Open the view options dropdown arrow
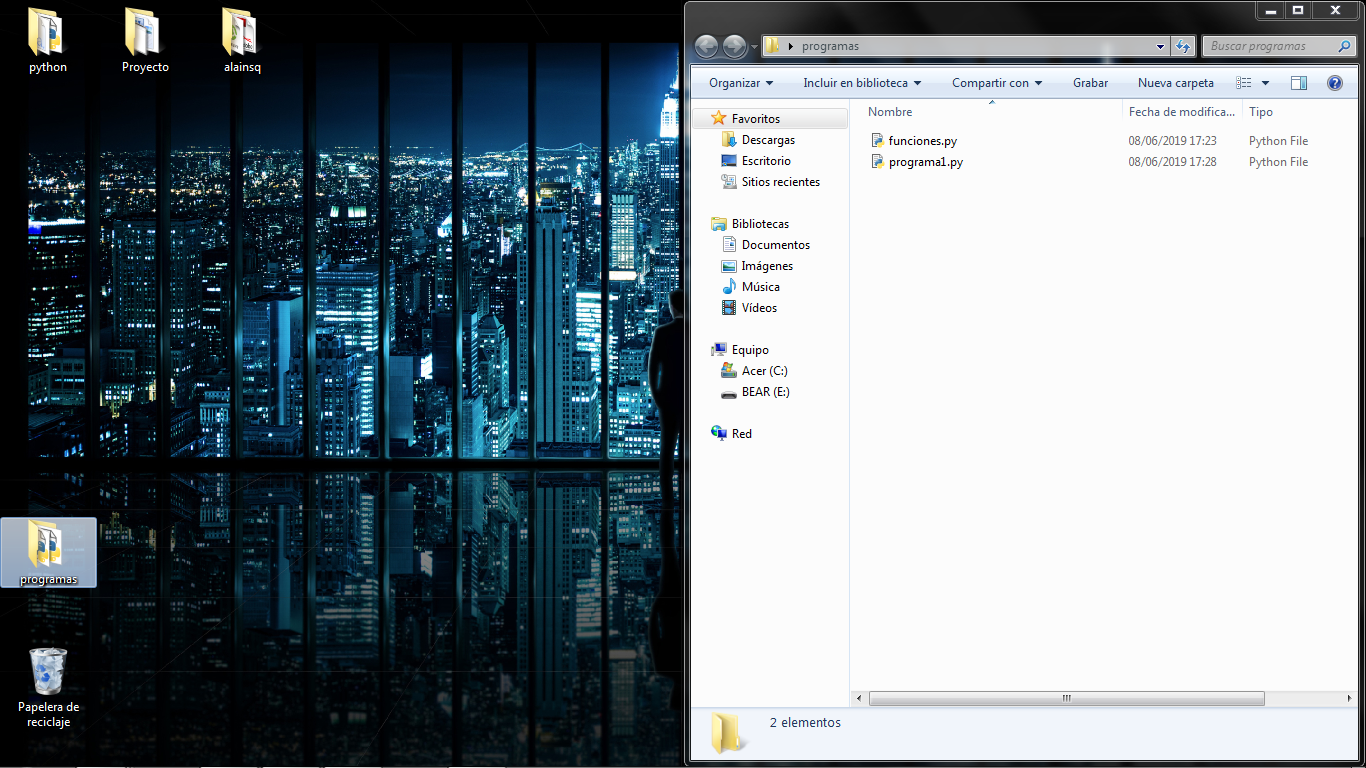The width and height of the screenshot is (1366, 768). pos(1265,83)
